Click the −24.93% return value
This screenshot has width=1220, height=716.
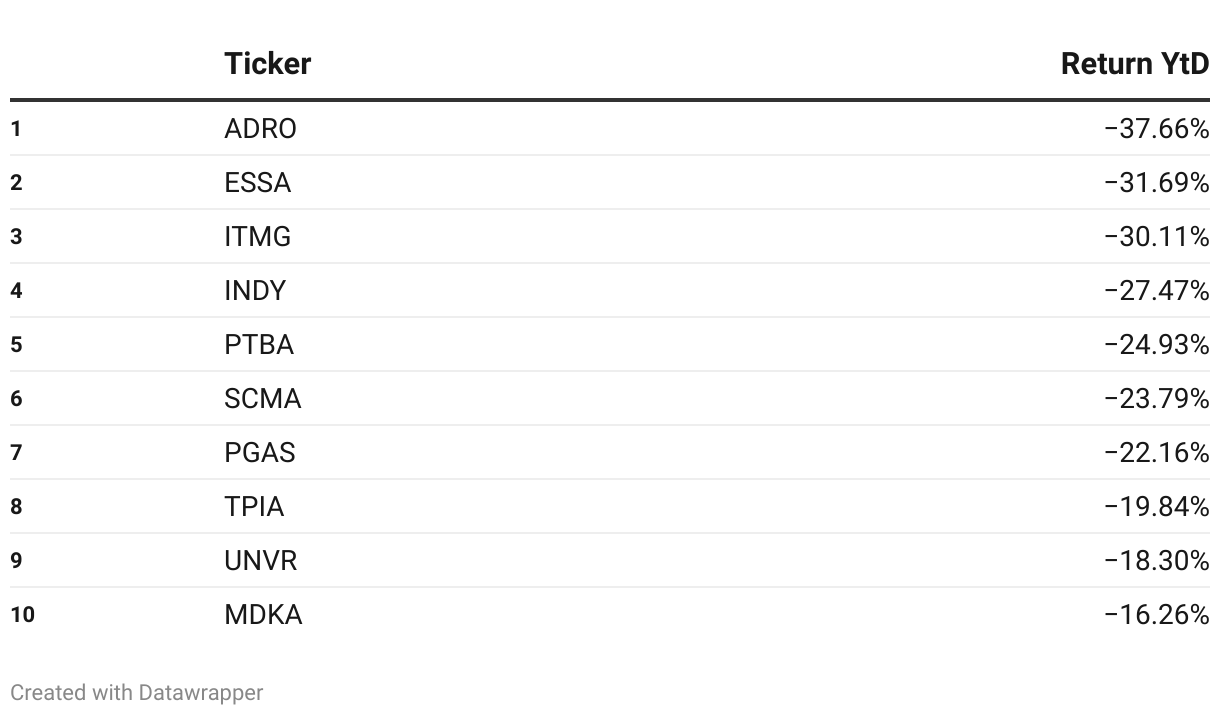tap(1157, 345)
